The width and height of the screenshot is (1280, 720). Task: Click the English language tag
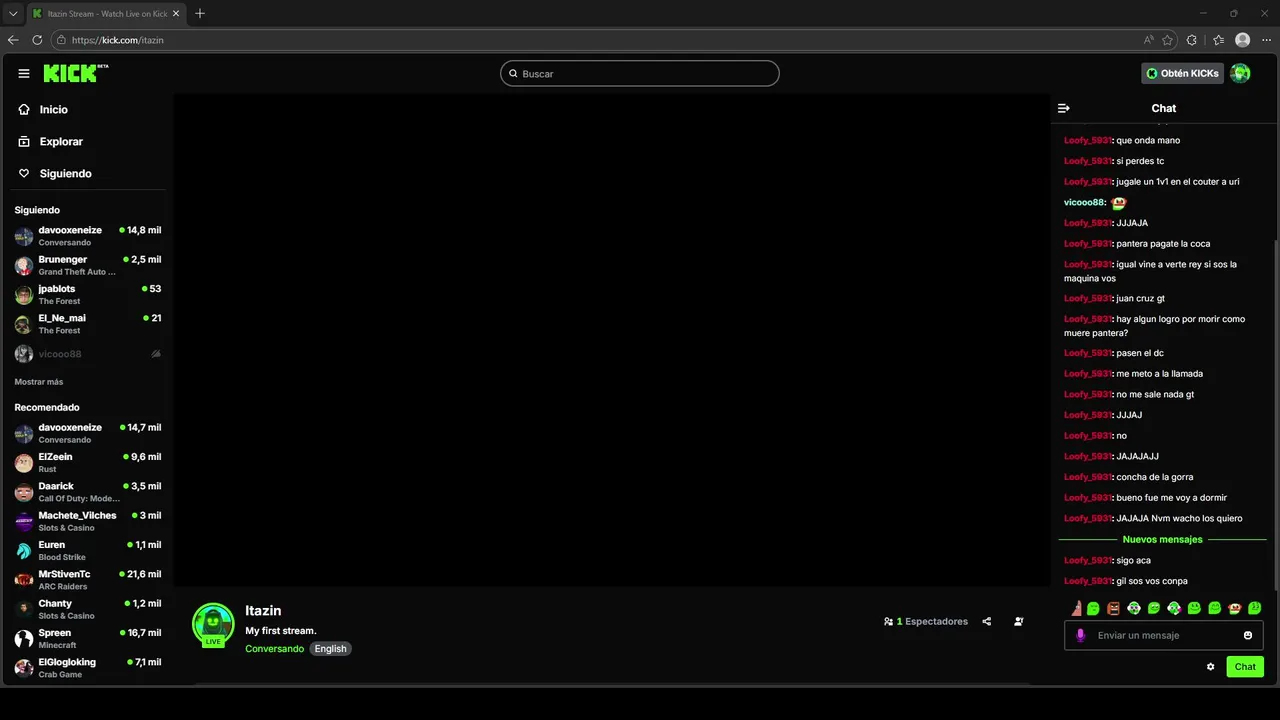pyautogui.click(x=330, y=649)
